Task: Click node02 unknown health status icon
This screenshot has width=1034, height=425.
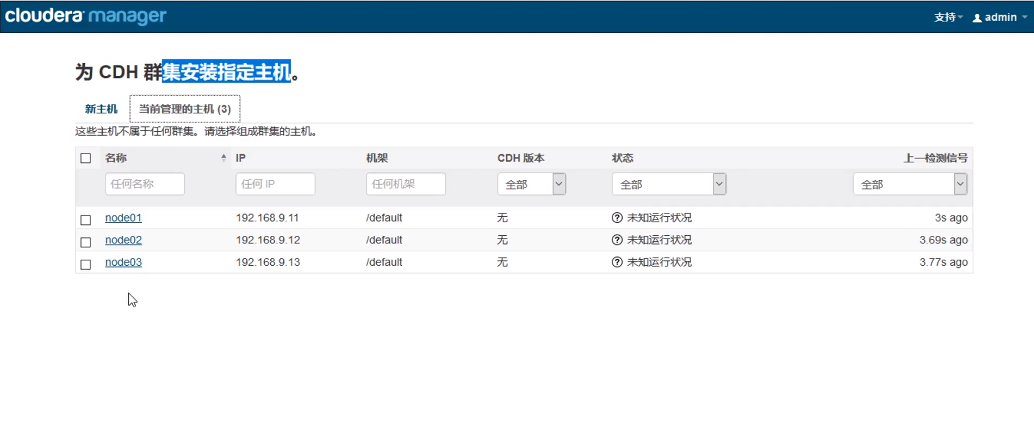Action: (617, 240)
